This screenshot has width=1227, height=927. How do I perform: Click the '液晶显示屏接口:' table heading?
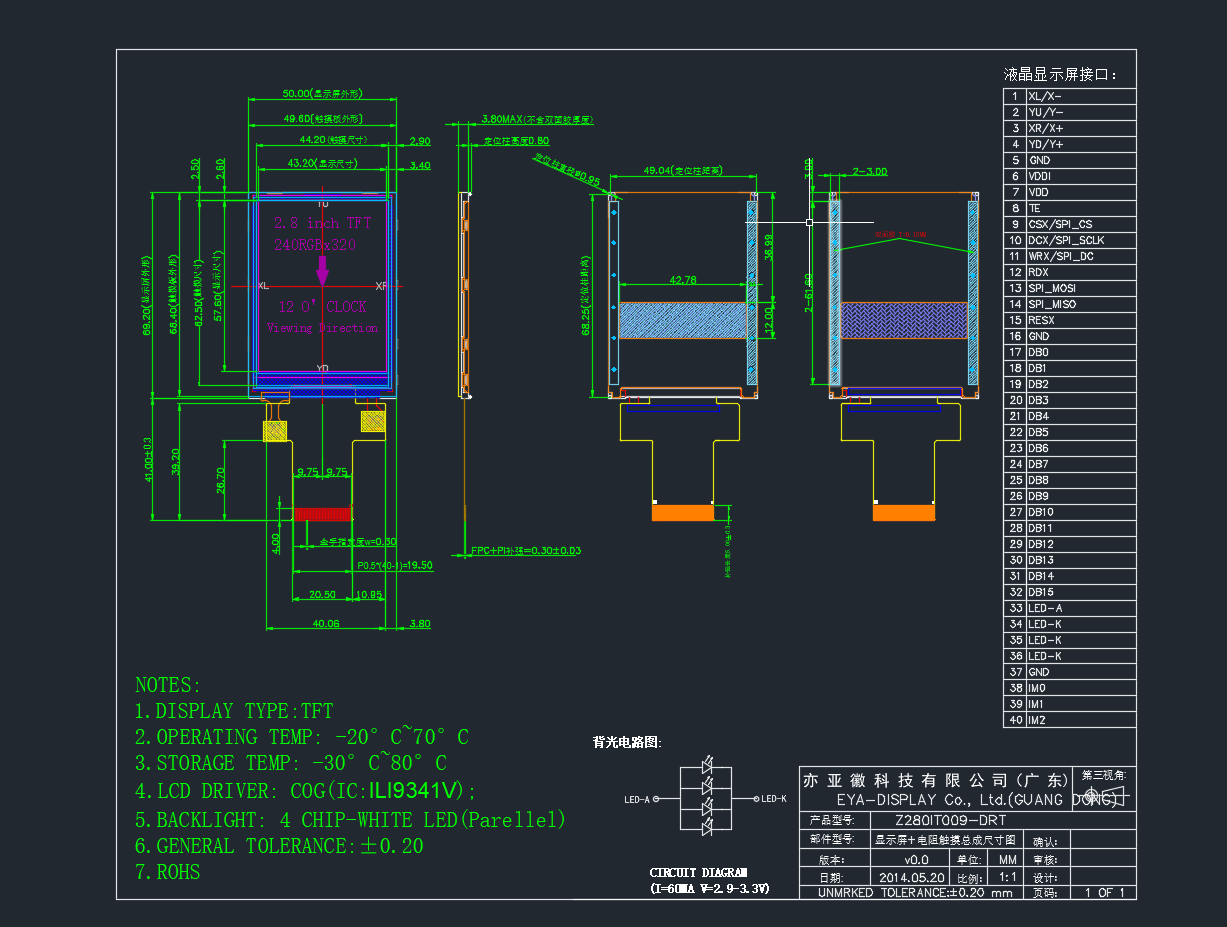(1061, 75)
